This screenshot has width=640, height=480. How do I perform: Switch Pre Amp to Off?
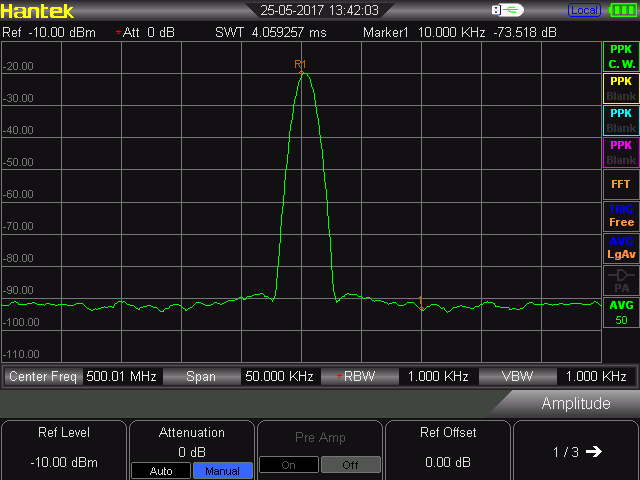pyautogui.click(x=350, y=465)
